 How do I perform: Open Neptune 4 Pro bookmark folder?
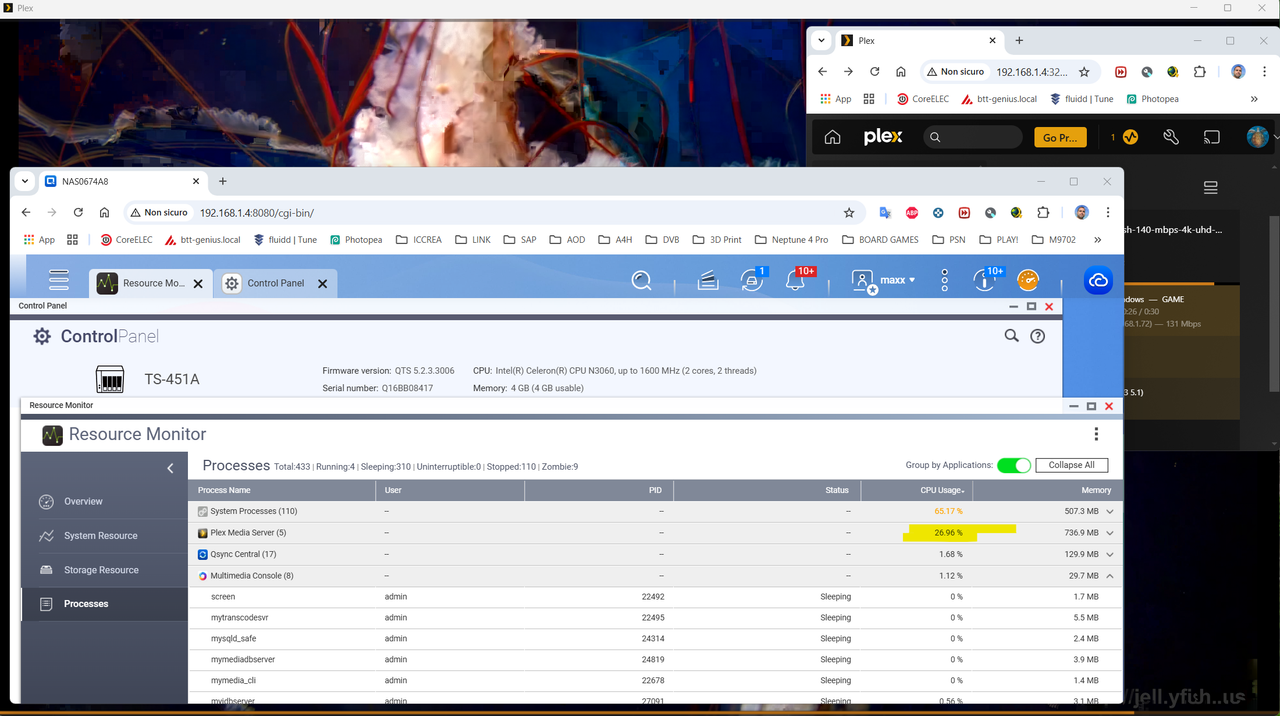pos(791,240)
